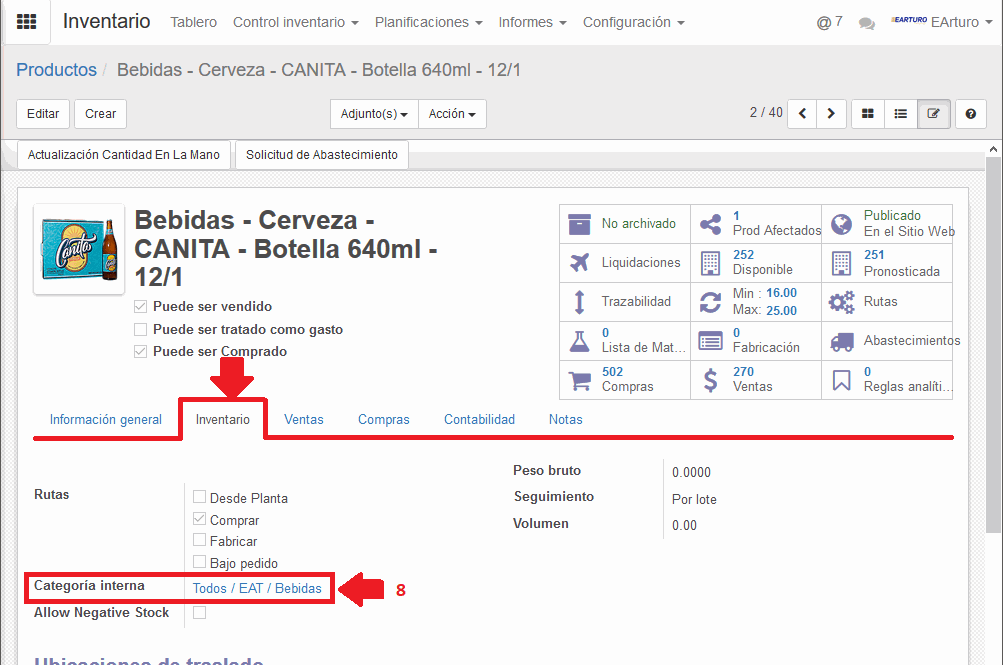Switch to Información general tab

106,419
